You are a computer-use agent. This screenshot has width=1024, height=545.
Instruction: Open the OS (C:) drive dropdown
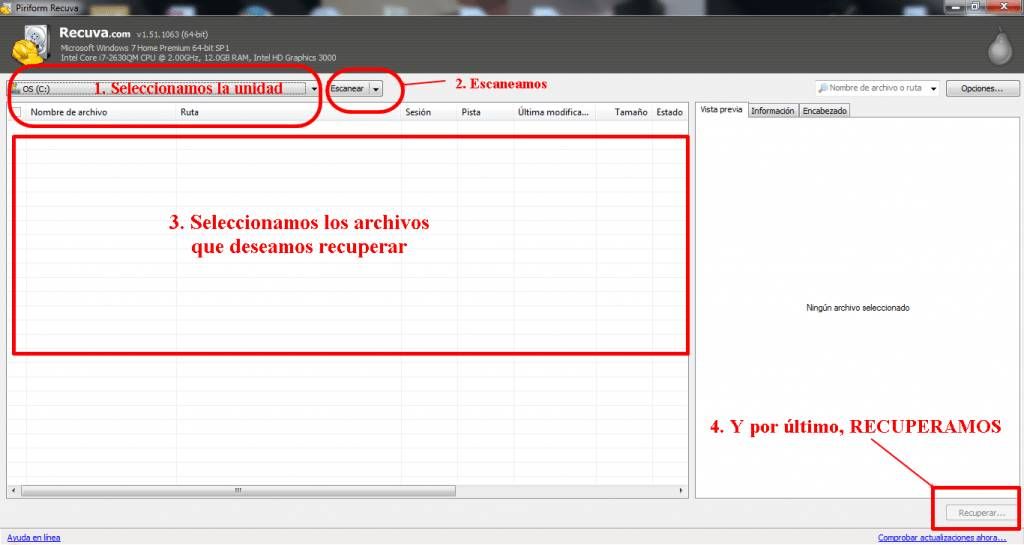[163, 89]
